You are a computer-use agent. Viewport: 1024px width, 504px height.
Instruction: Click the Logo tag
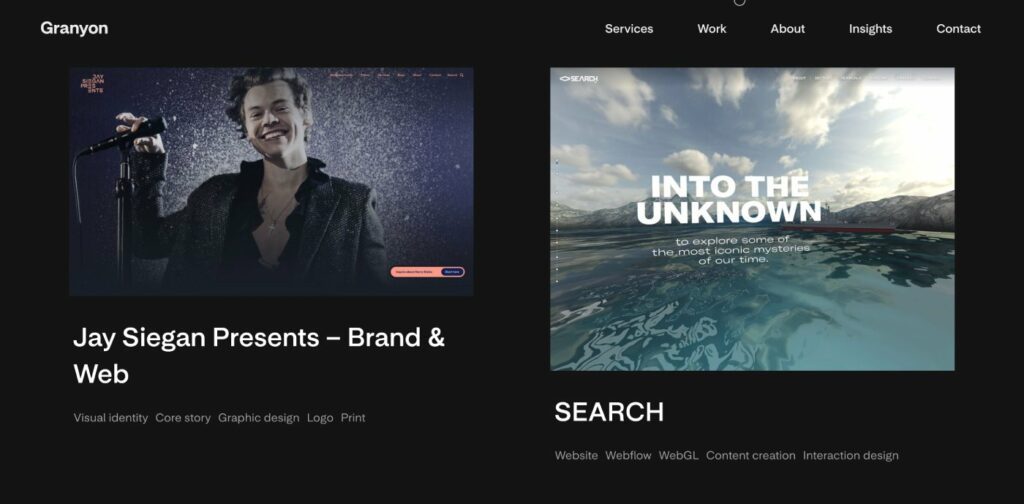coord(320,418)
